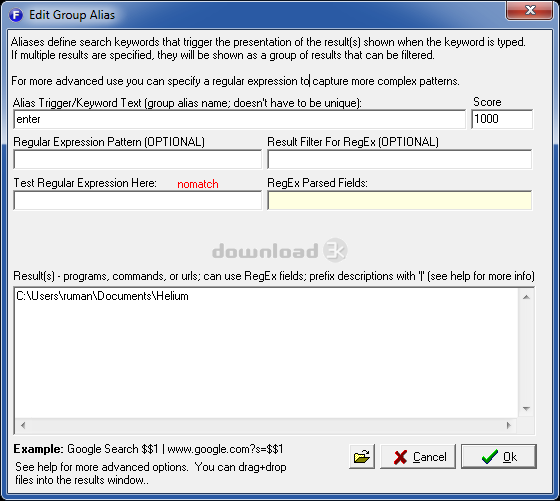
Task: Open the browse folder icon button
Action: point(362,456)
